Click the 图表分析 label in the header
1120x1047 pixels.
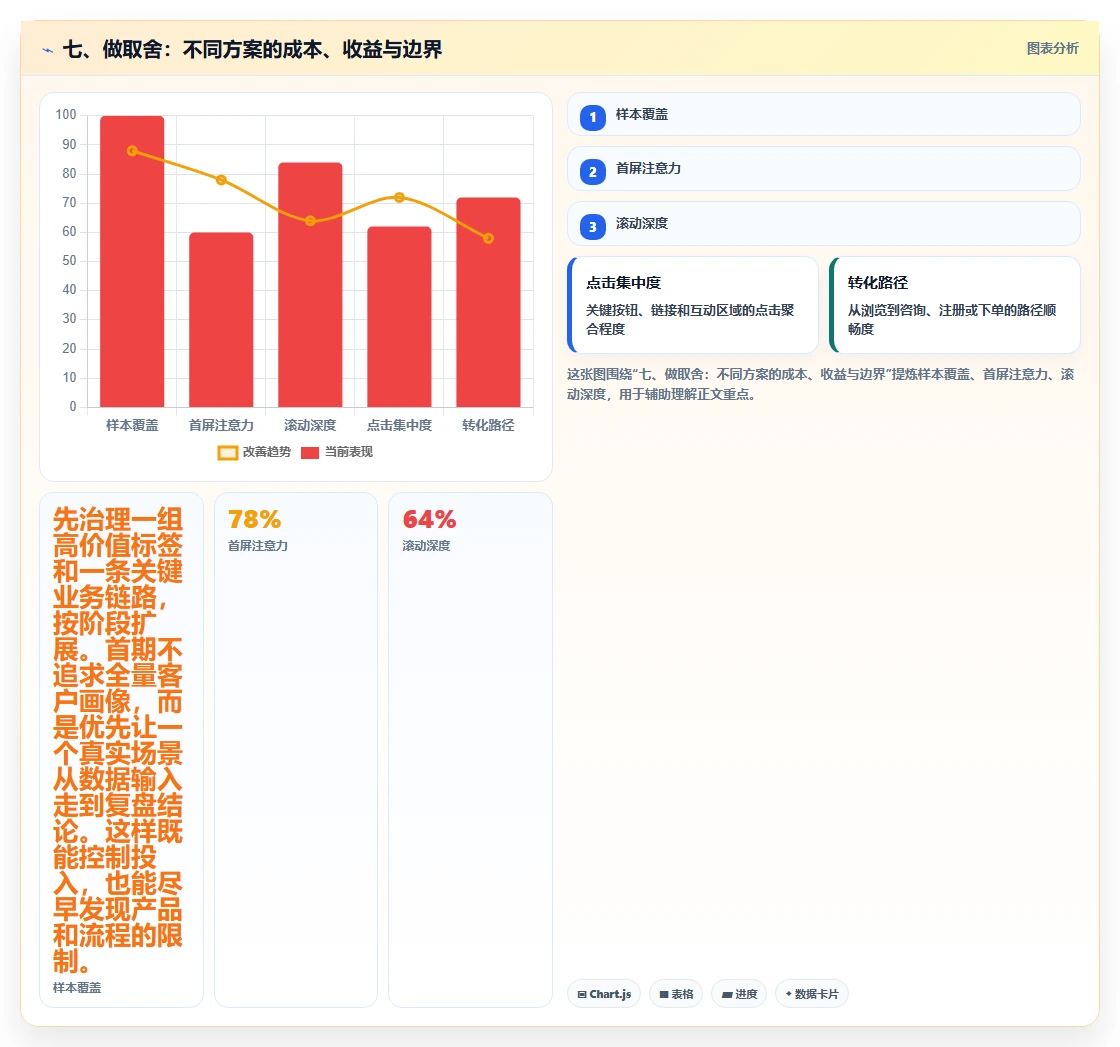click(x=1052, y=49)
